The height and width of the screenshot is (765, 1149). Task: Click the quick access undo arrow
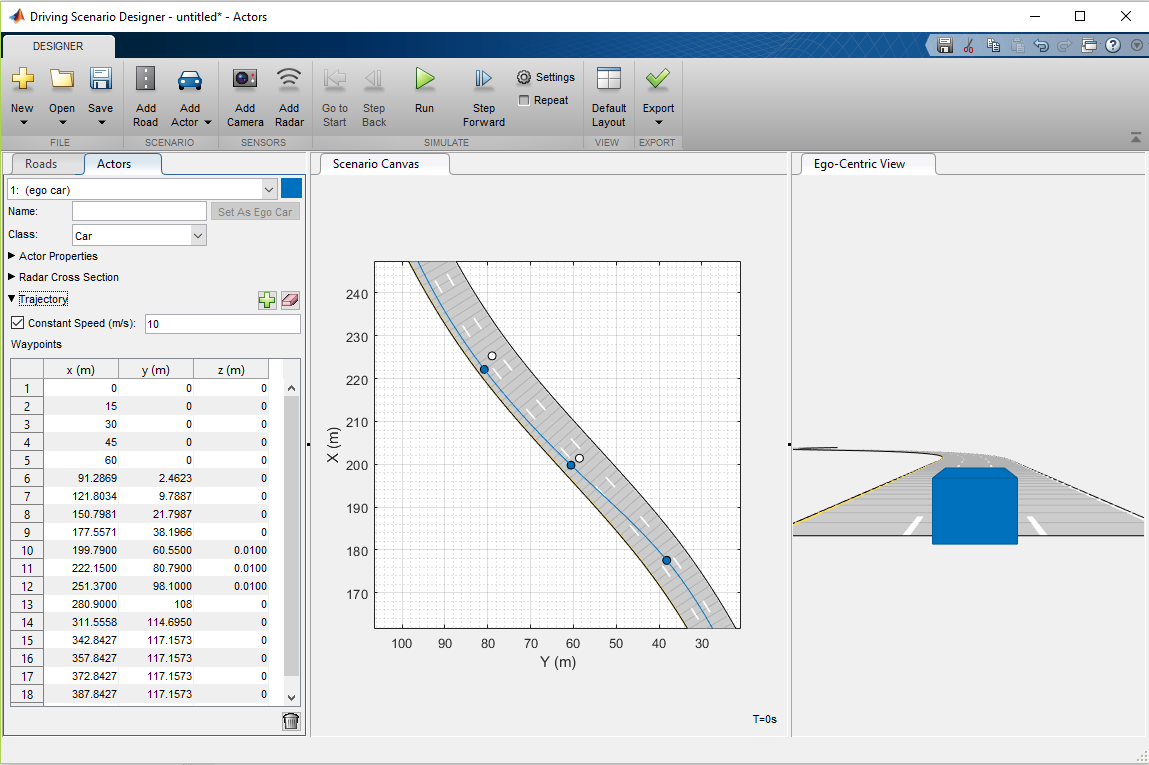[x=1041, y=45]
